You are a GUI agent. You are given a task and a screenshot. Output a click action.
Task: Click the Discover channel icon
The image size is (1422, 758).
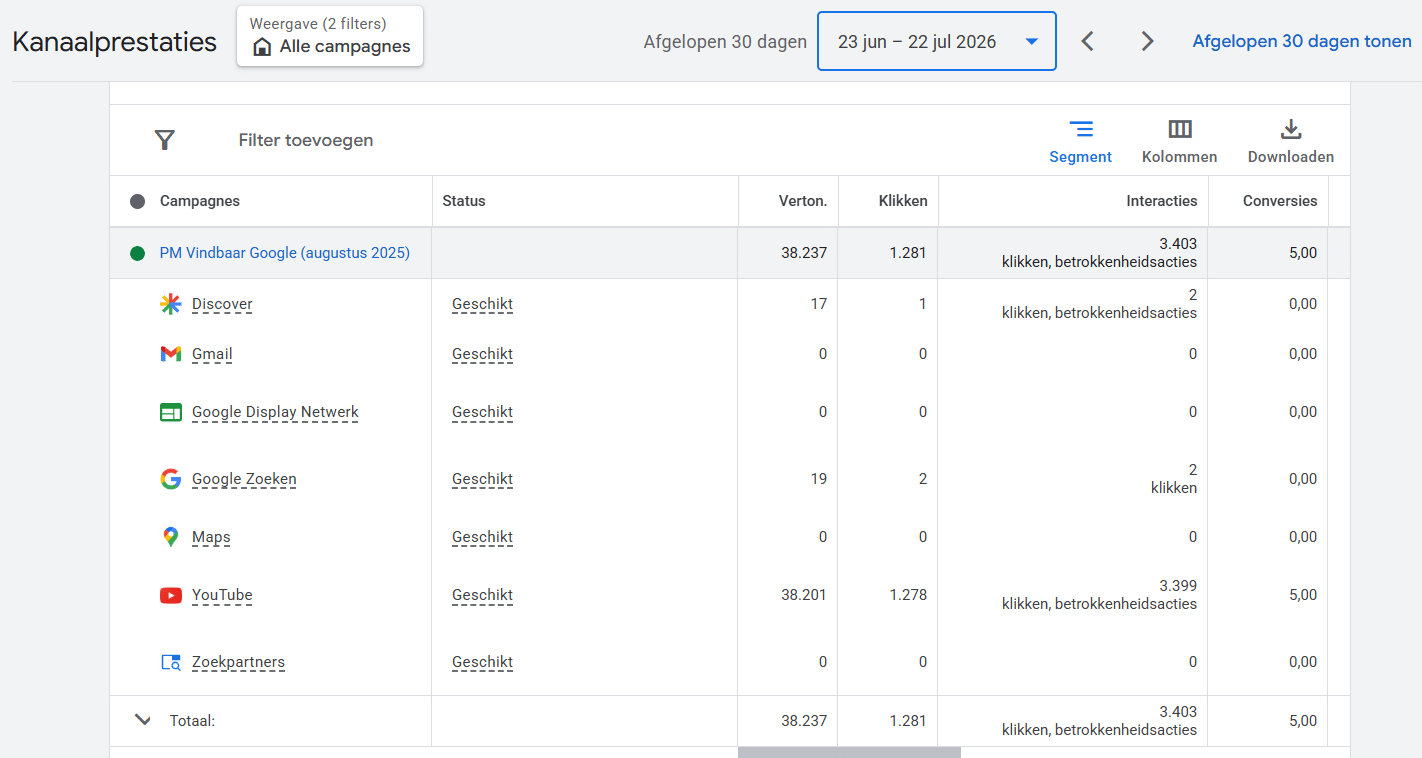click(x=171, y=304)
